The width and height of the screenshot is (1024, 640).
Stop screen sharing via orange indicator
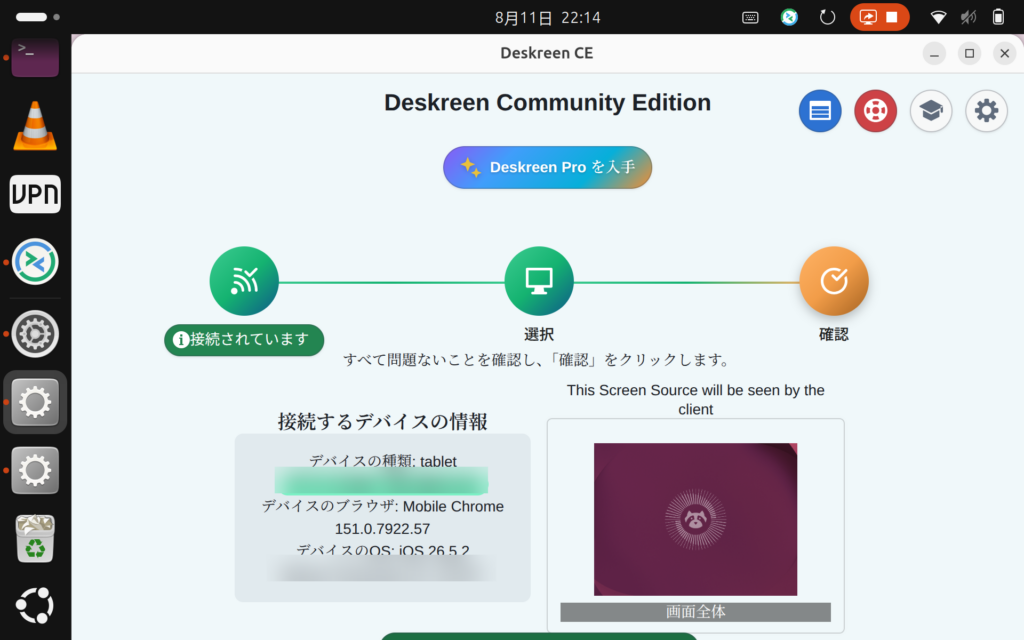(x=880, y=18)
